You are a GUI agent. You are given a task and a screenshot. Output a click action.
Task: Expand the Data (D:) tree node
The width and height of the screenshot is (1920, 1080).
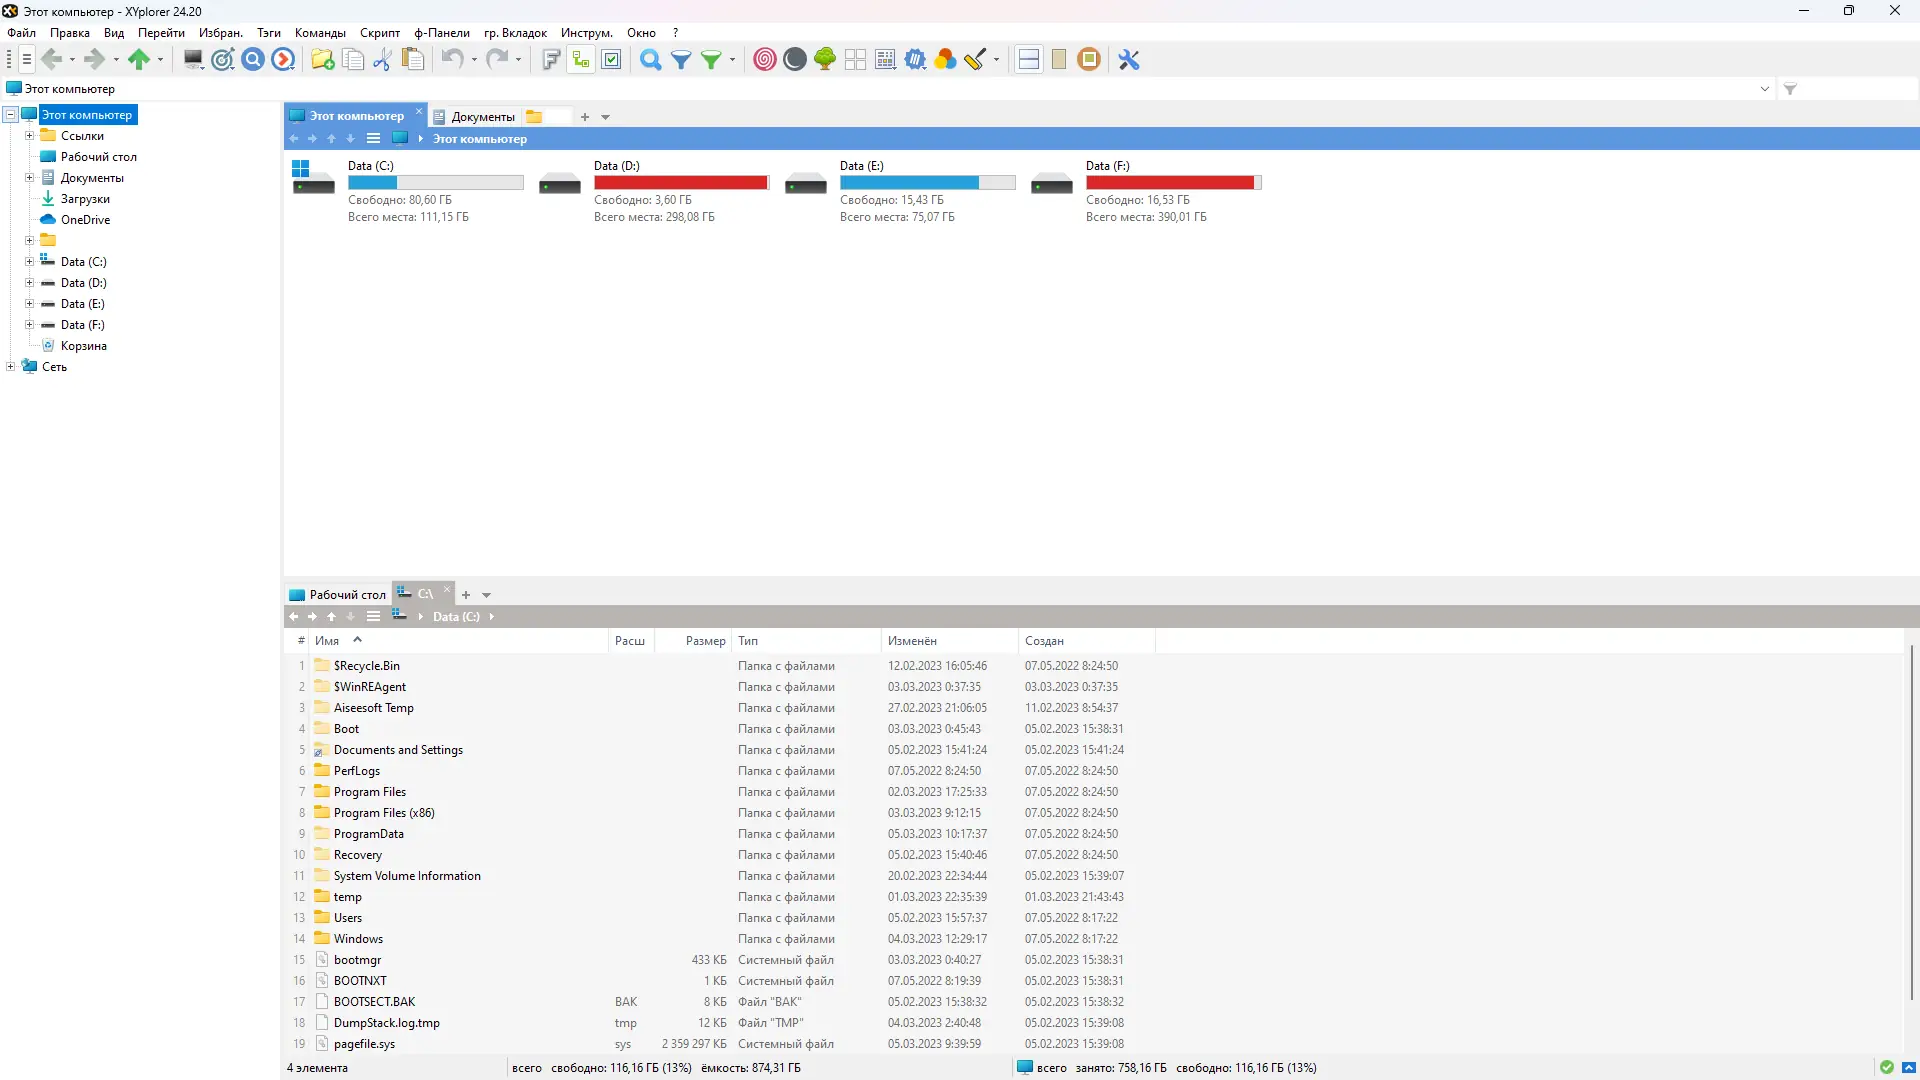(x=29, y=283)
